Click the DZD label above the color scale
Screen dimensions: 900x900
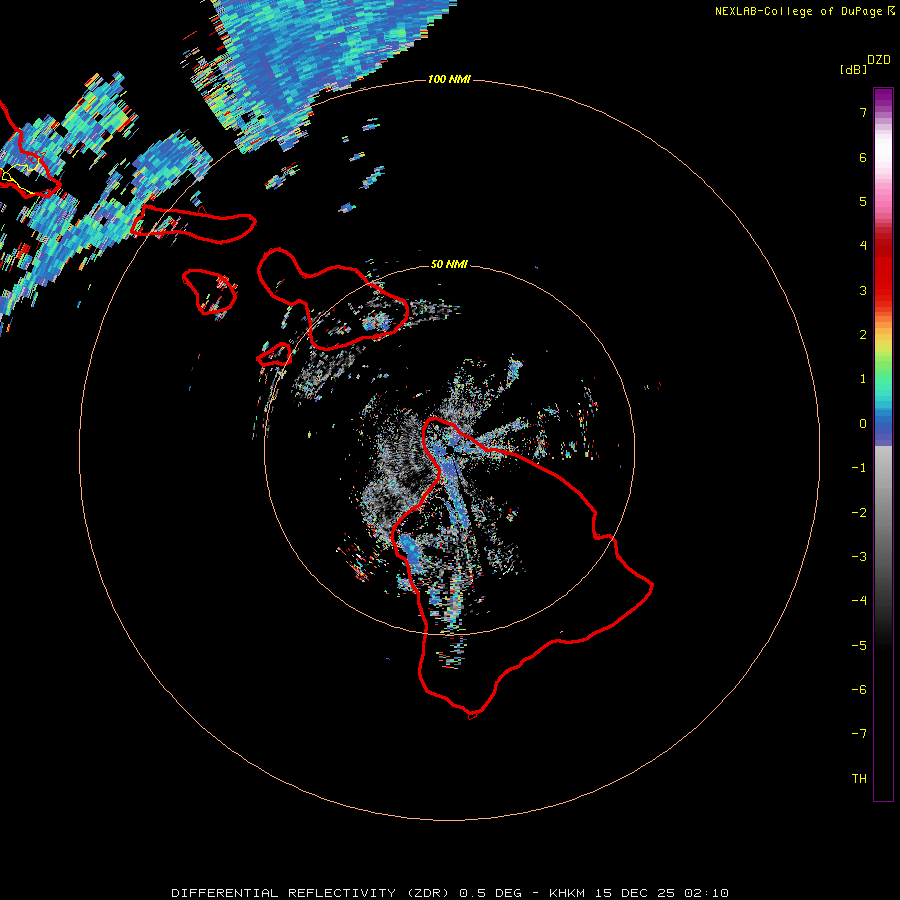click(x=879, y=60)
